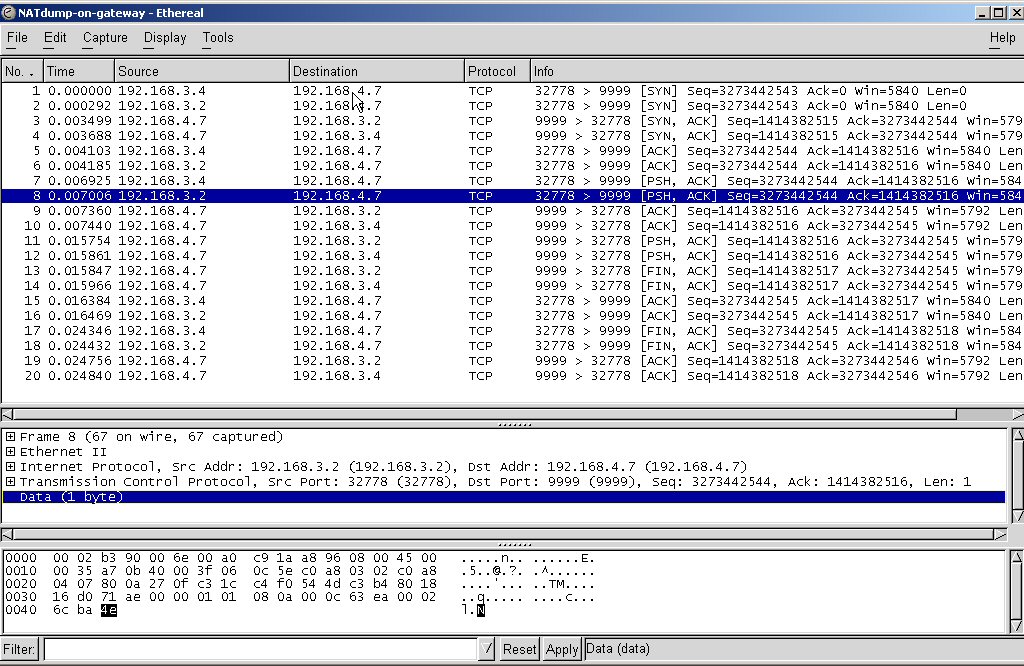This screenshot has width=1024, height=666.
Task: Open the Capture menu
Action: [105, 38]
